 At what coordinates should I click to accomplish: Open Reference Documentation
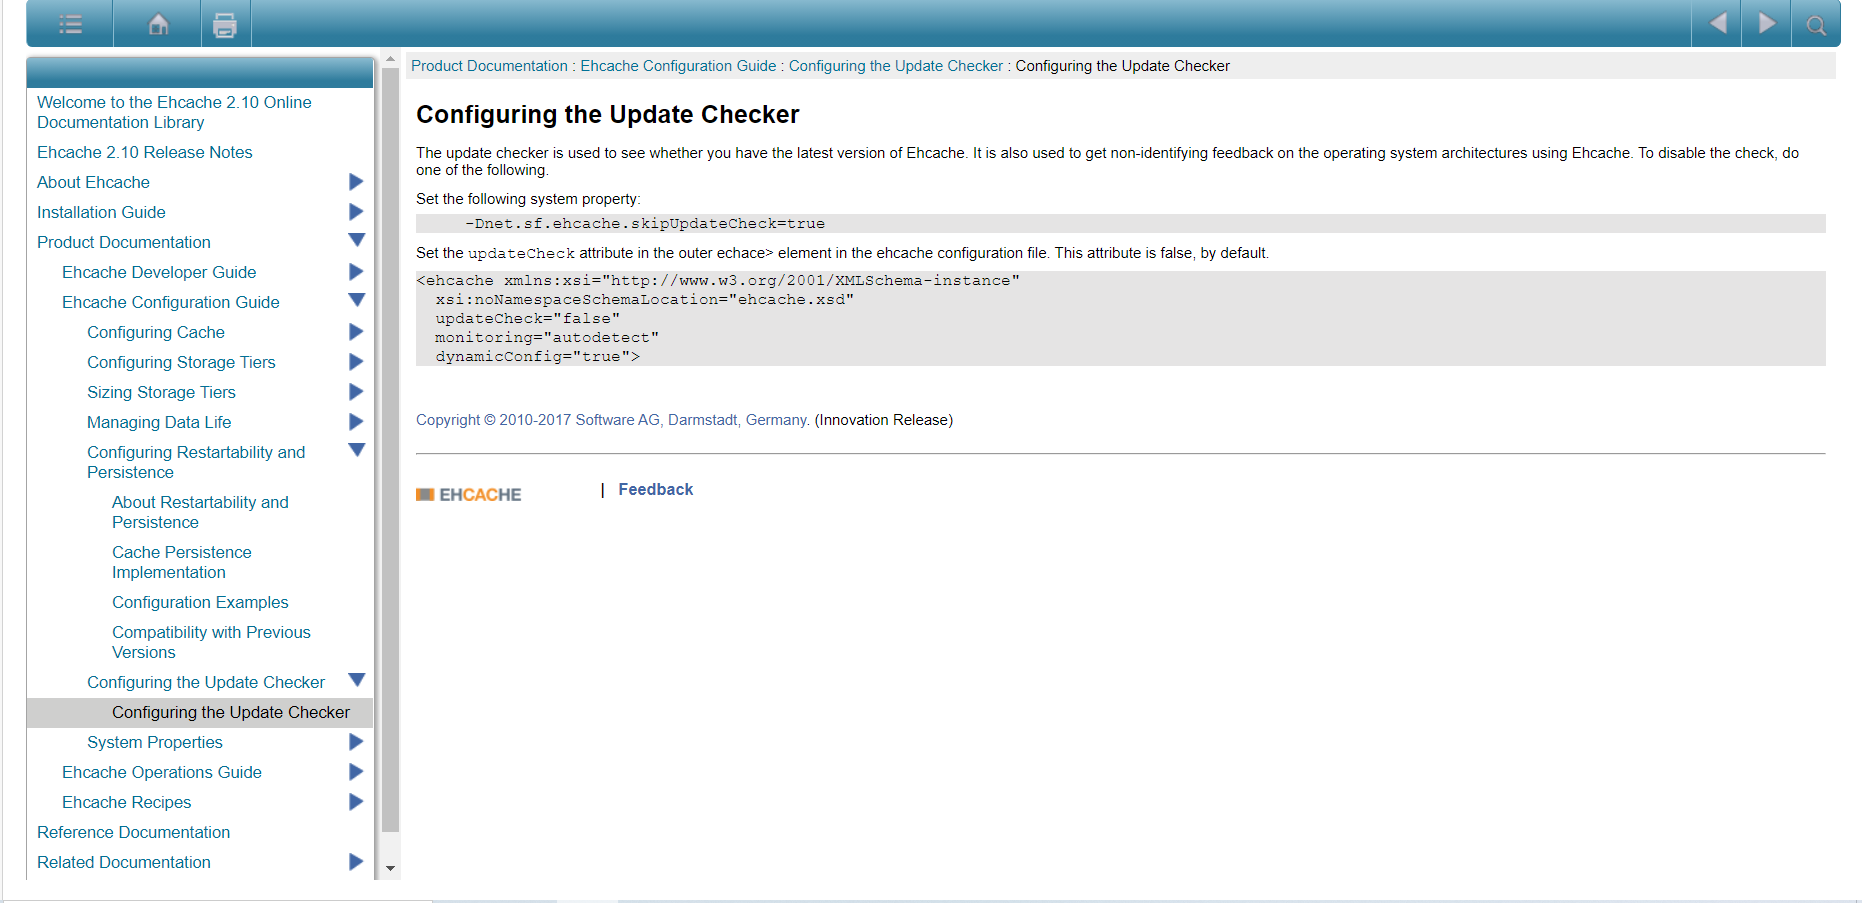click(133, 832)
